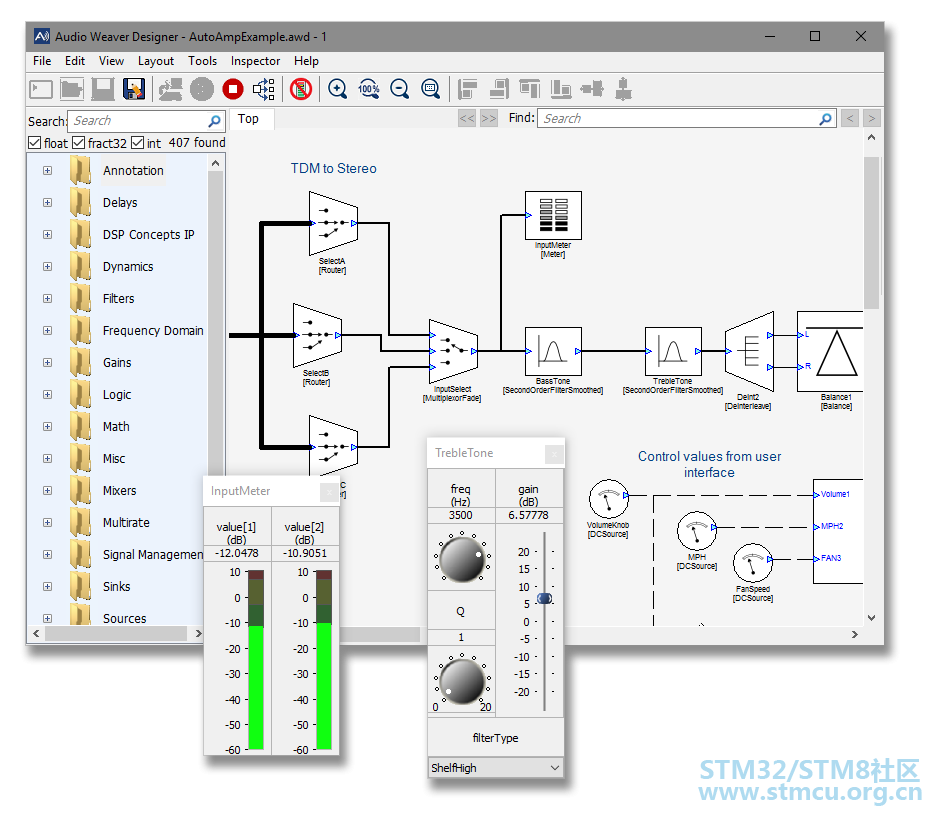Toggle the int checkbox
Viewport: 931px width, 815px height.
137,143
